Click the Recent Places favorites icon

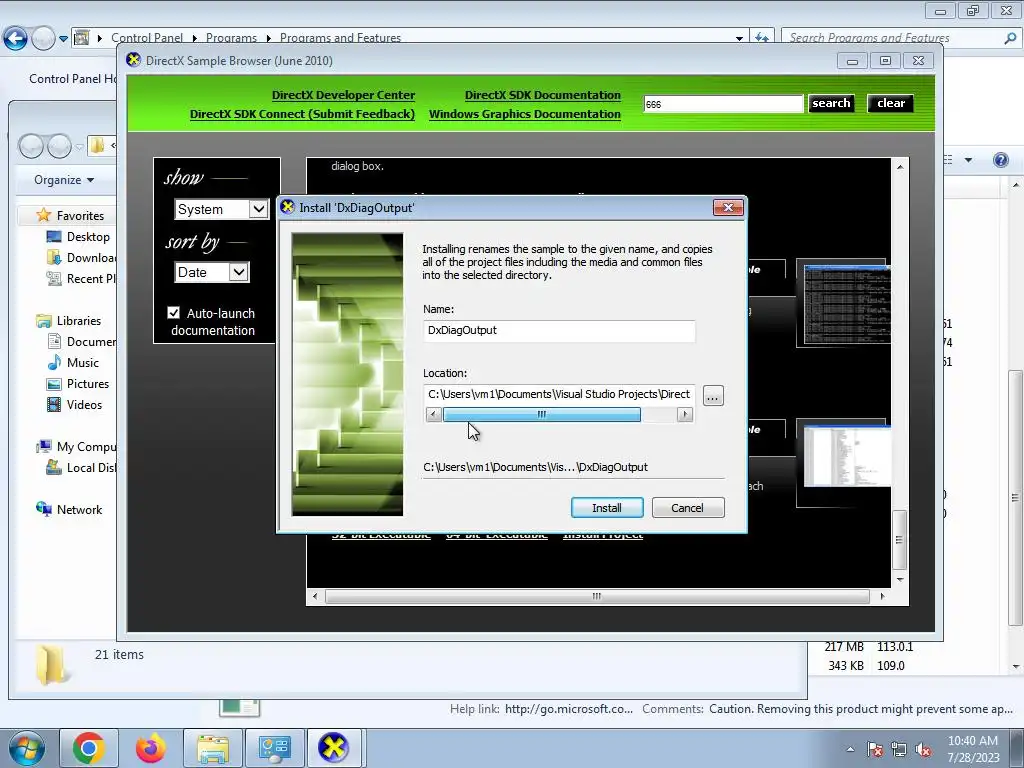[54, 278]
